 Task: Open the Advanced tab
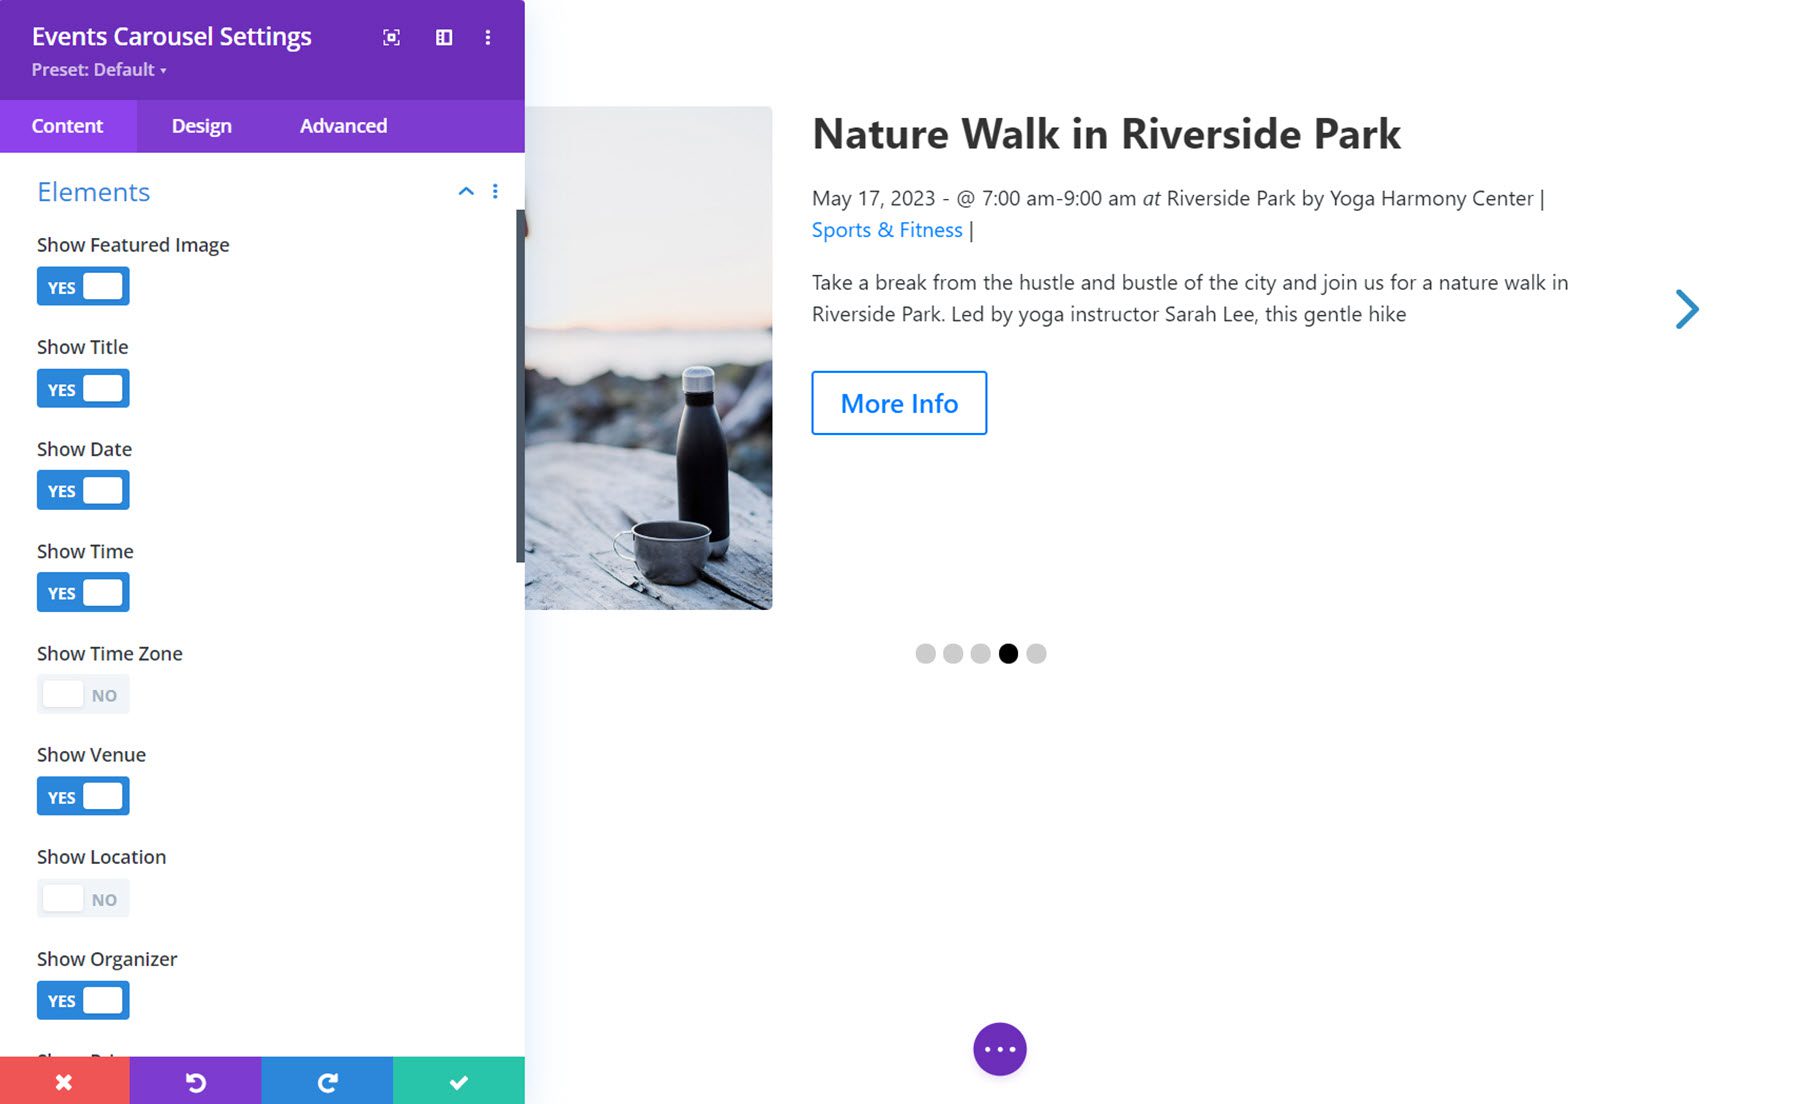(x=343, y=126)
